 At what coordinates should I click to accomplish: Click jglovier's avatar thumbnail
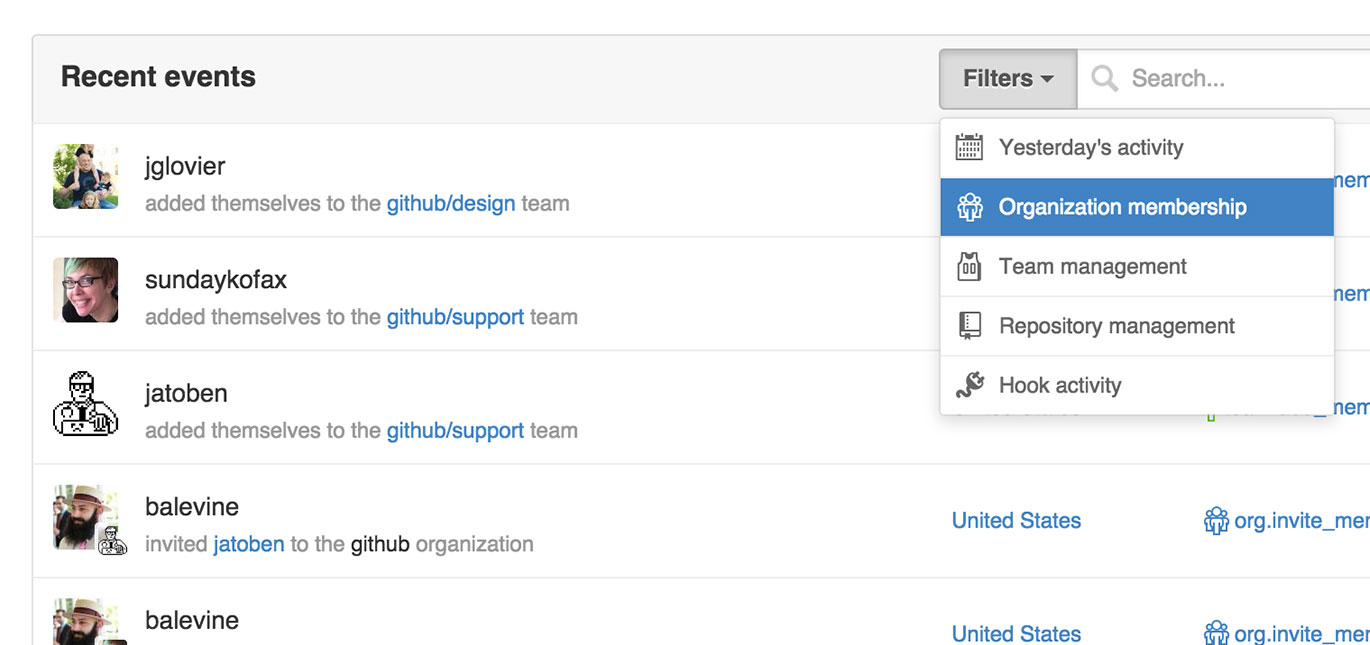click(86, 176)
